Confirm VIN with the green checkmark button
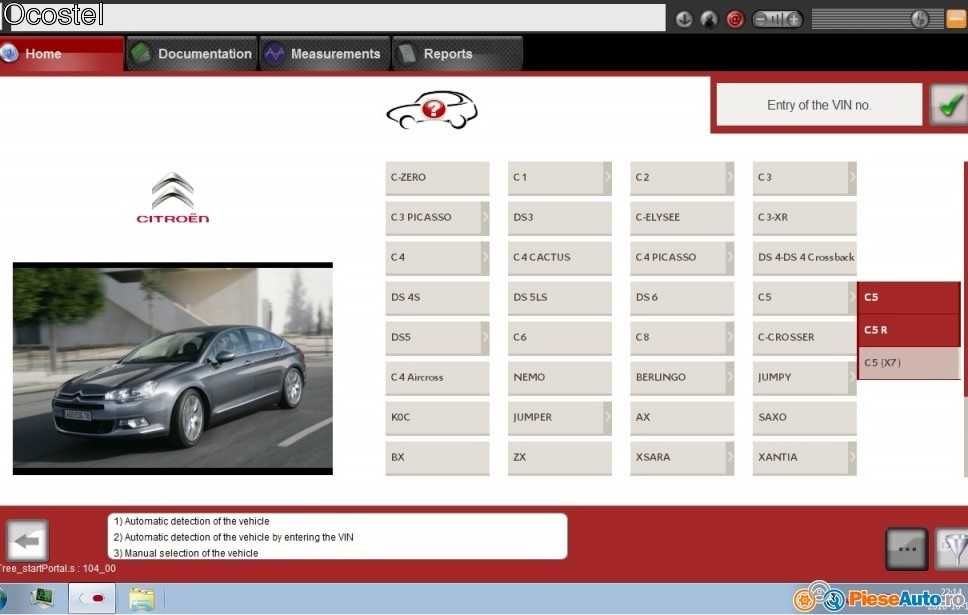Image resolution: width=968 pixels, height=615 pixels. tap(949, 105)
